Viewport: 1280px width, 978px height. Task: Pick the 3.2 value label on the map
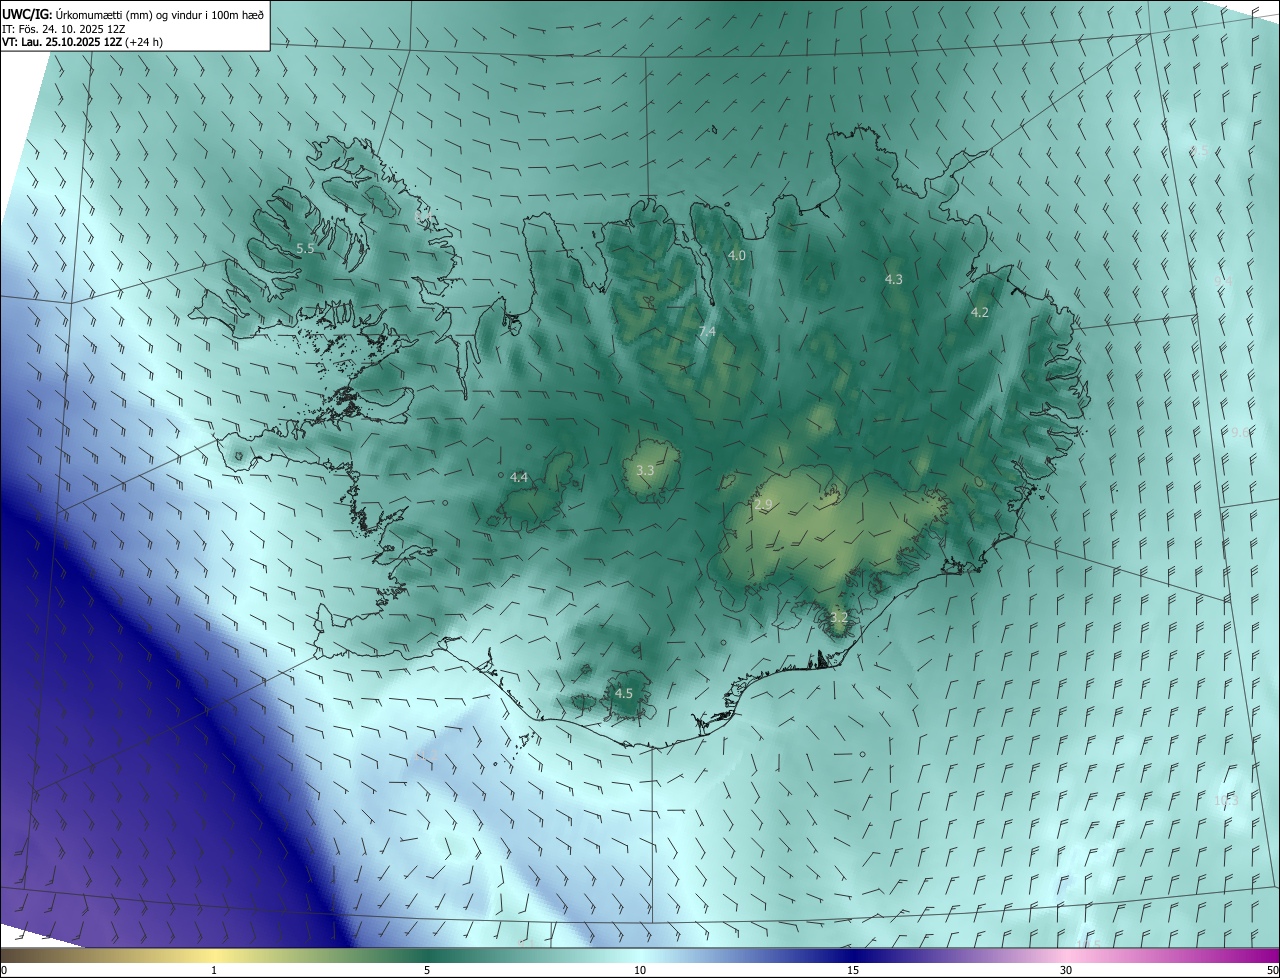tap(839, 618)
